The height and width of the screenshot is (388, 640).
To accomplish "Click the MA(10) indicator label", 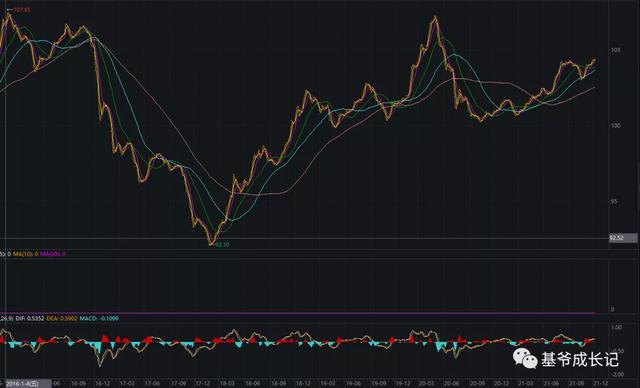I will (25, 254).
